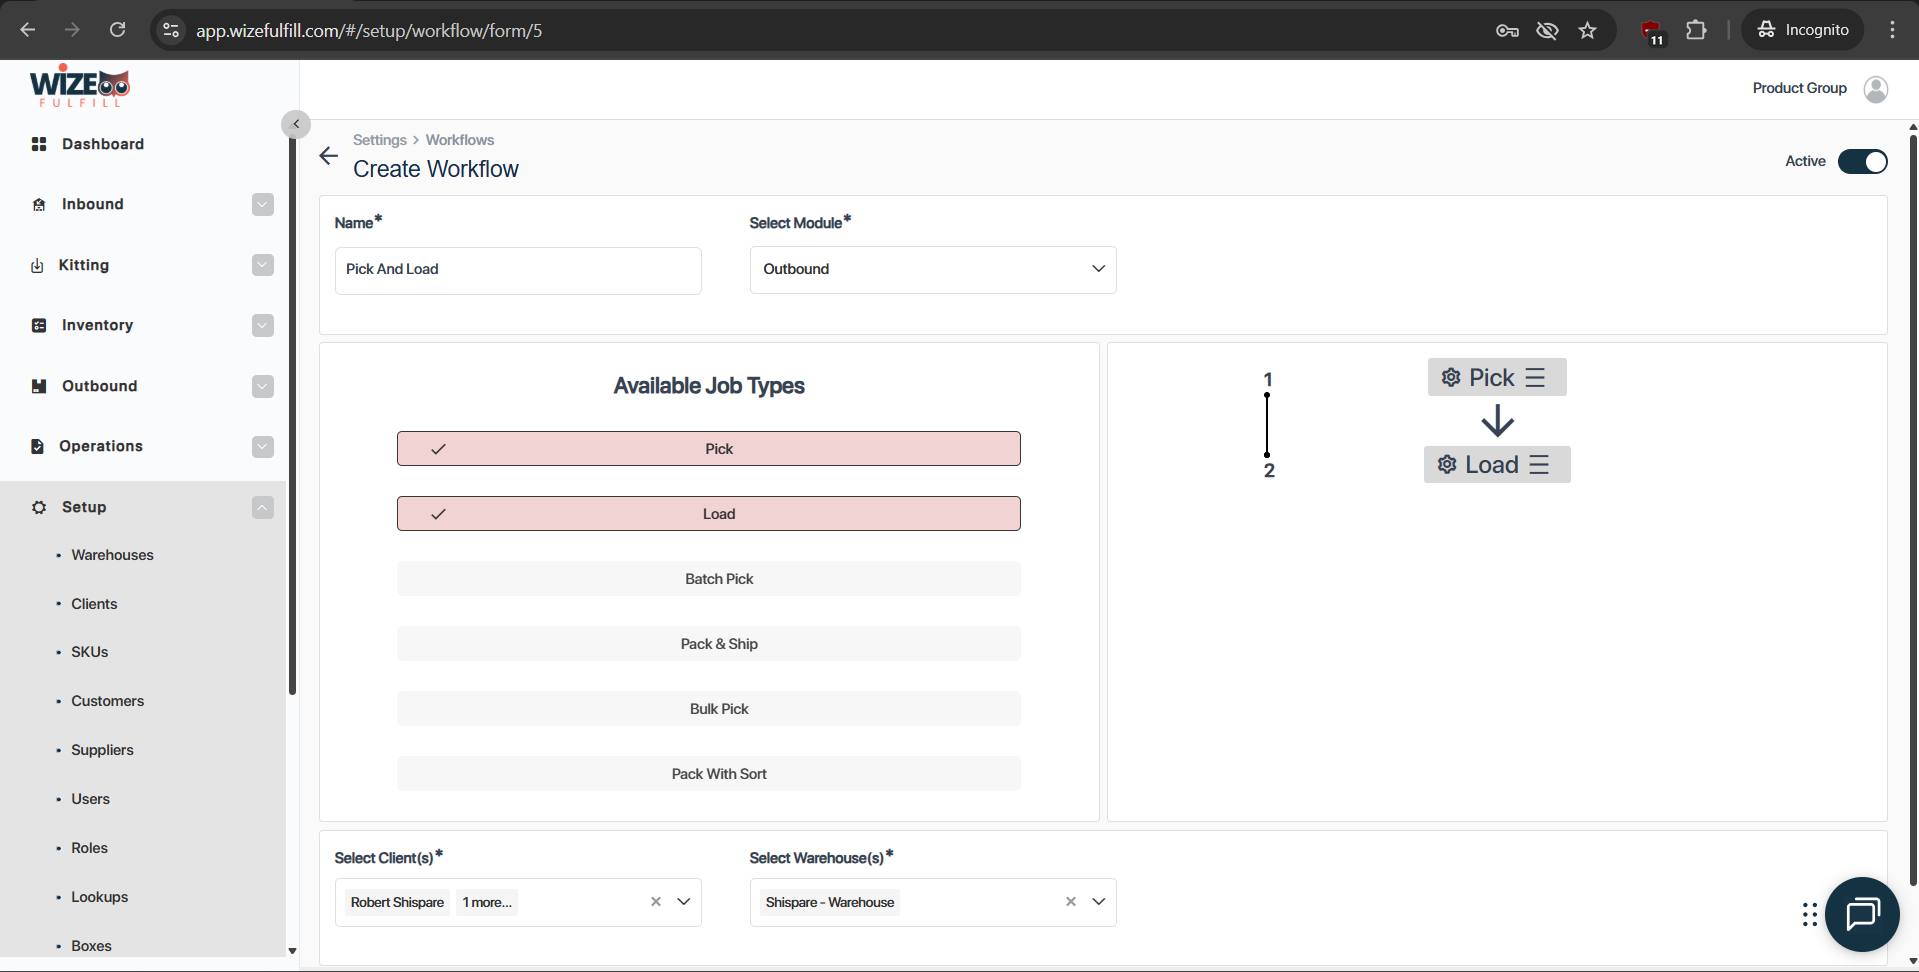Open Lookups under Setup
This screenshot has height=972, width=1919.
99,897
